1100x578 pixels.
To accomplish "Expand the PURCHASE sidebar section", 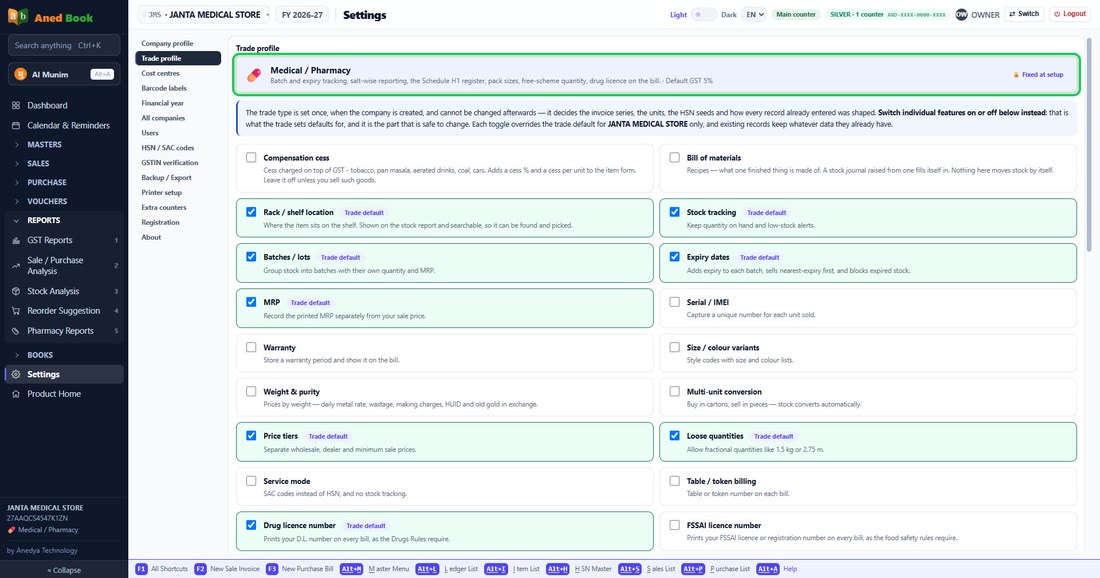I will pyautogui.click(x=63, y=182).
